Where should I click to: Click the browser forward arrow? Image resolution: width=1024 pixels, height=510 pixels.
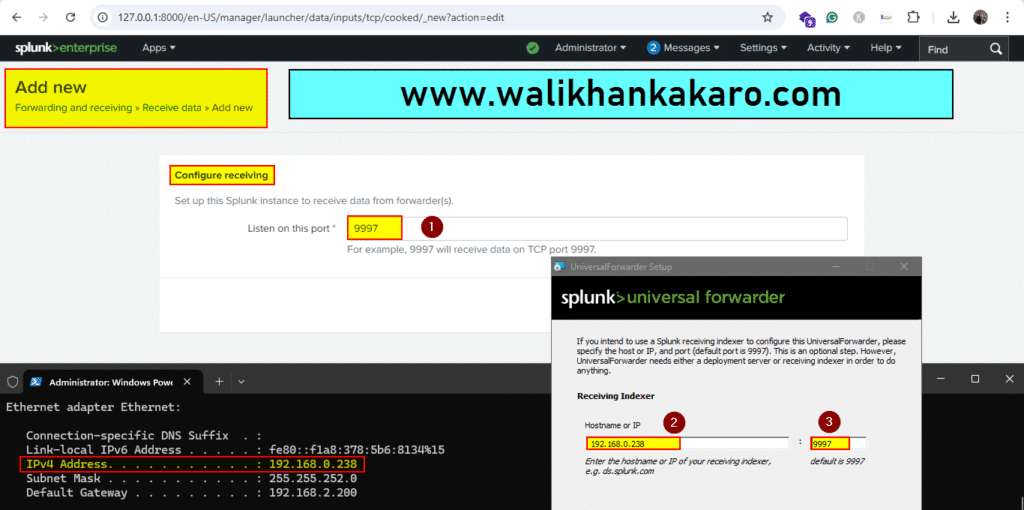coord(43,18)
